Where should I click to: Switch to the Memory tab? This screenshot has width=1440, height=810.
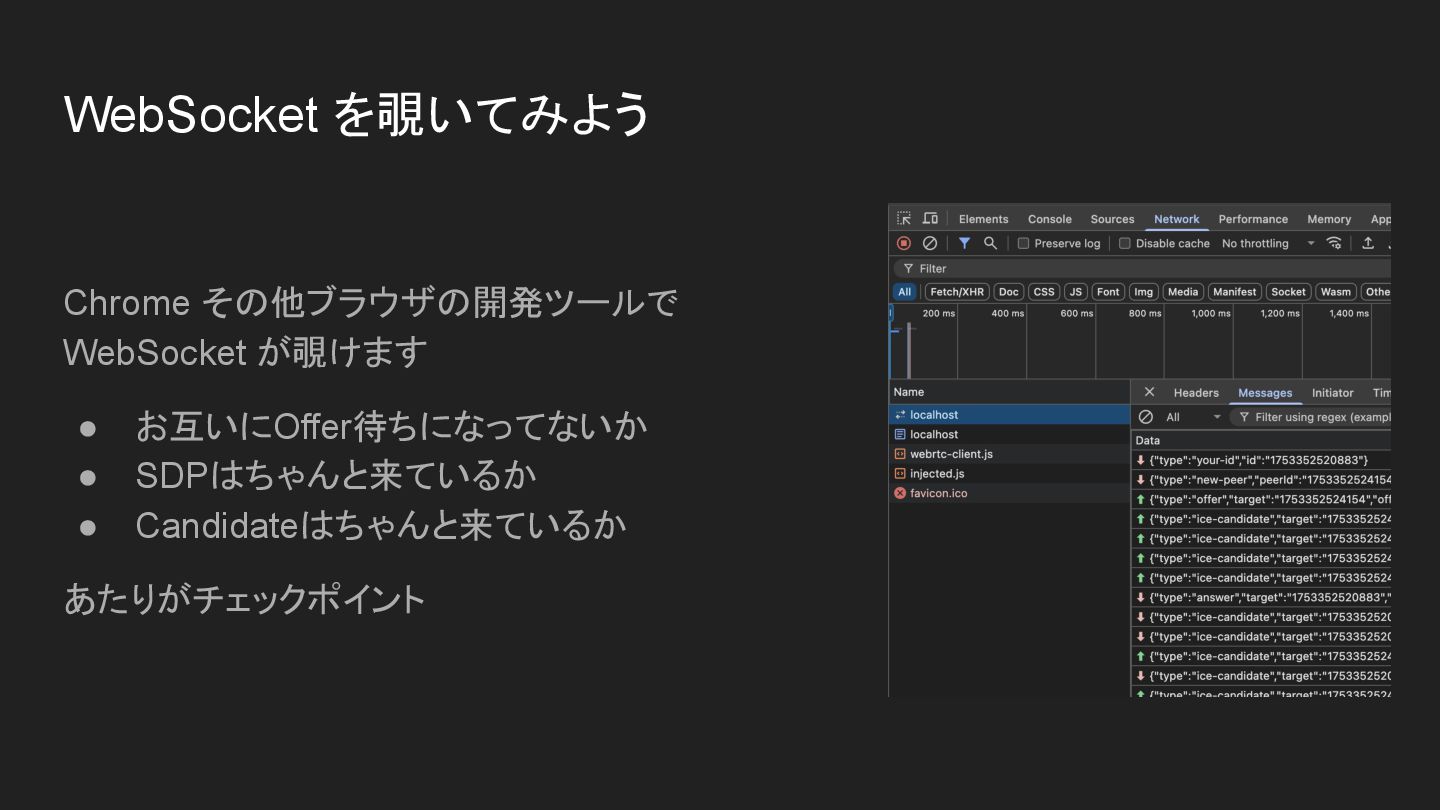1329,219
